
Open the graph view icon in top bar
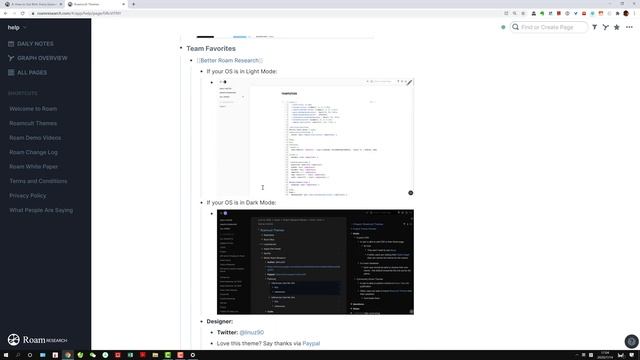(606, 27)
